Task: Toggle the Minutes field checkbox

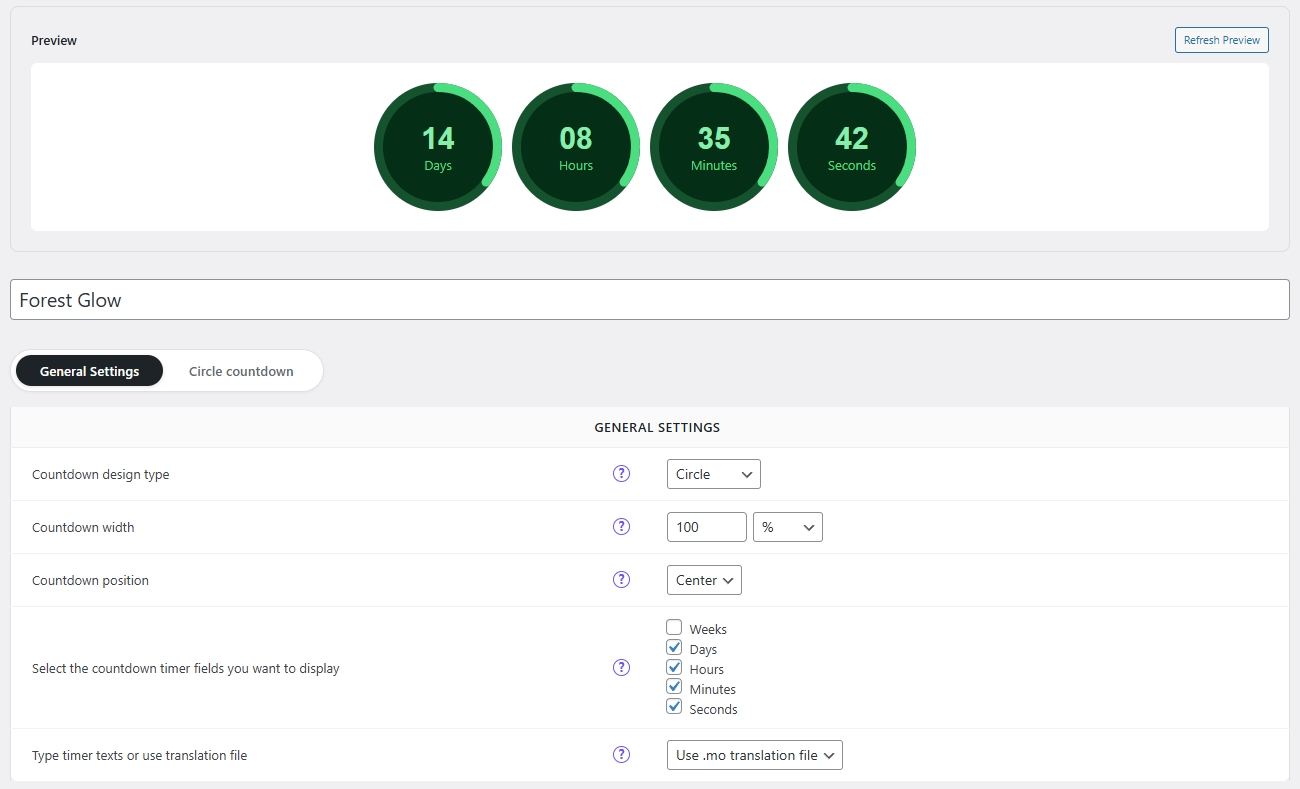Action: point(674,688)
